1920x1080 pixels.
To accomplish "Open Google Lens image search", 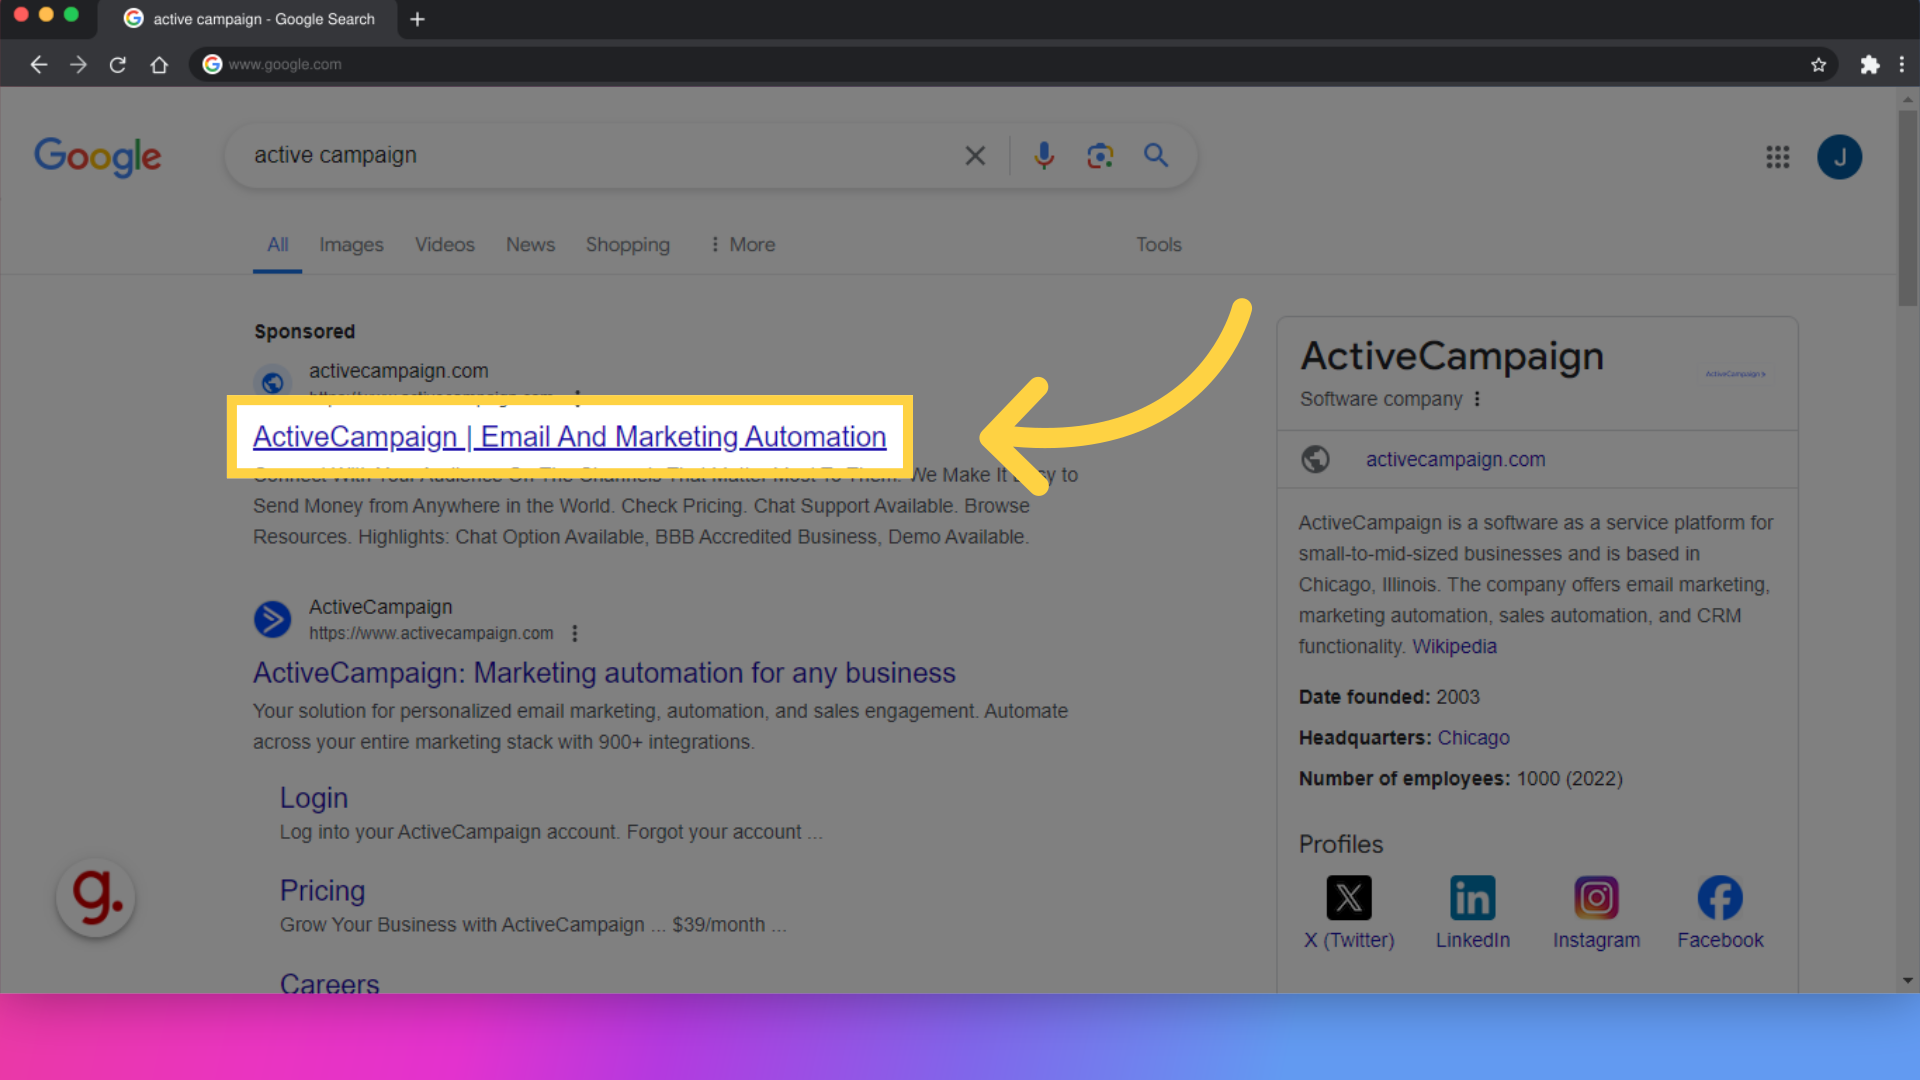I will [x=1100, y=155].
